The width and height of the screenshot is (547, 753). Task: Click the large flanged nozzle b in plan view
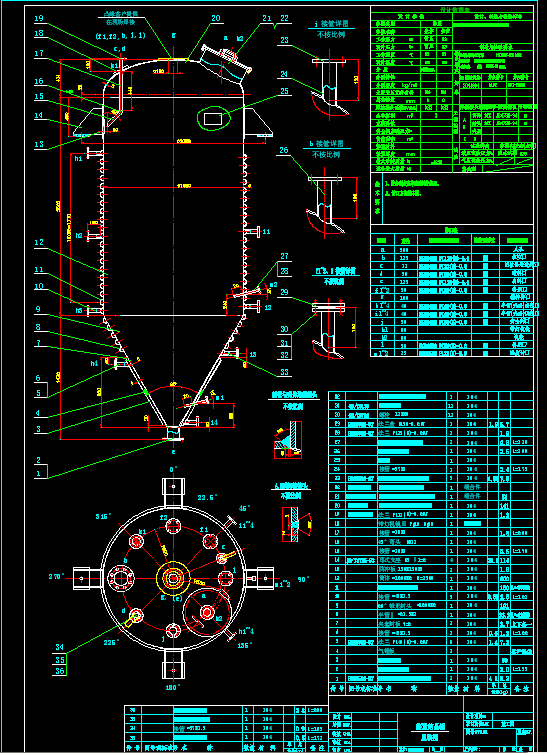click(123, 578)
